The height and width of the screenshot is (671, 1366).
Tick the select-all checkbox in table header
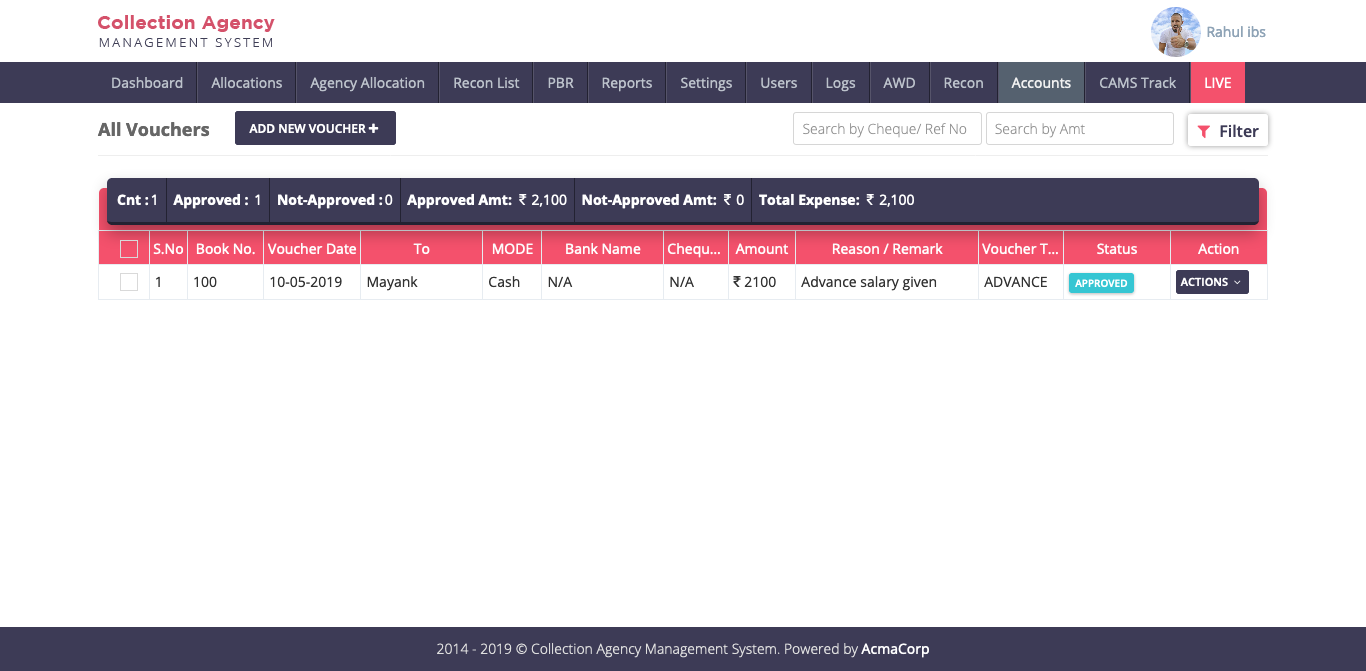pyautogui.click(x=129, y=249)
